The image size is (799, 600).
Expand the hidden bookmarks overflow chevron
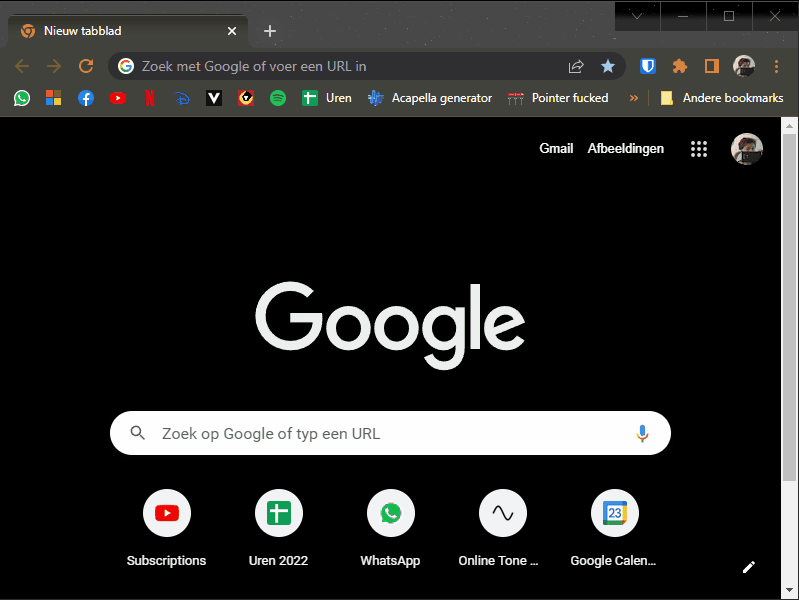(633, 98)
